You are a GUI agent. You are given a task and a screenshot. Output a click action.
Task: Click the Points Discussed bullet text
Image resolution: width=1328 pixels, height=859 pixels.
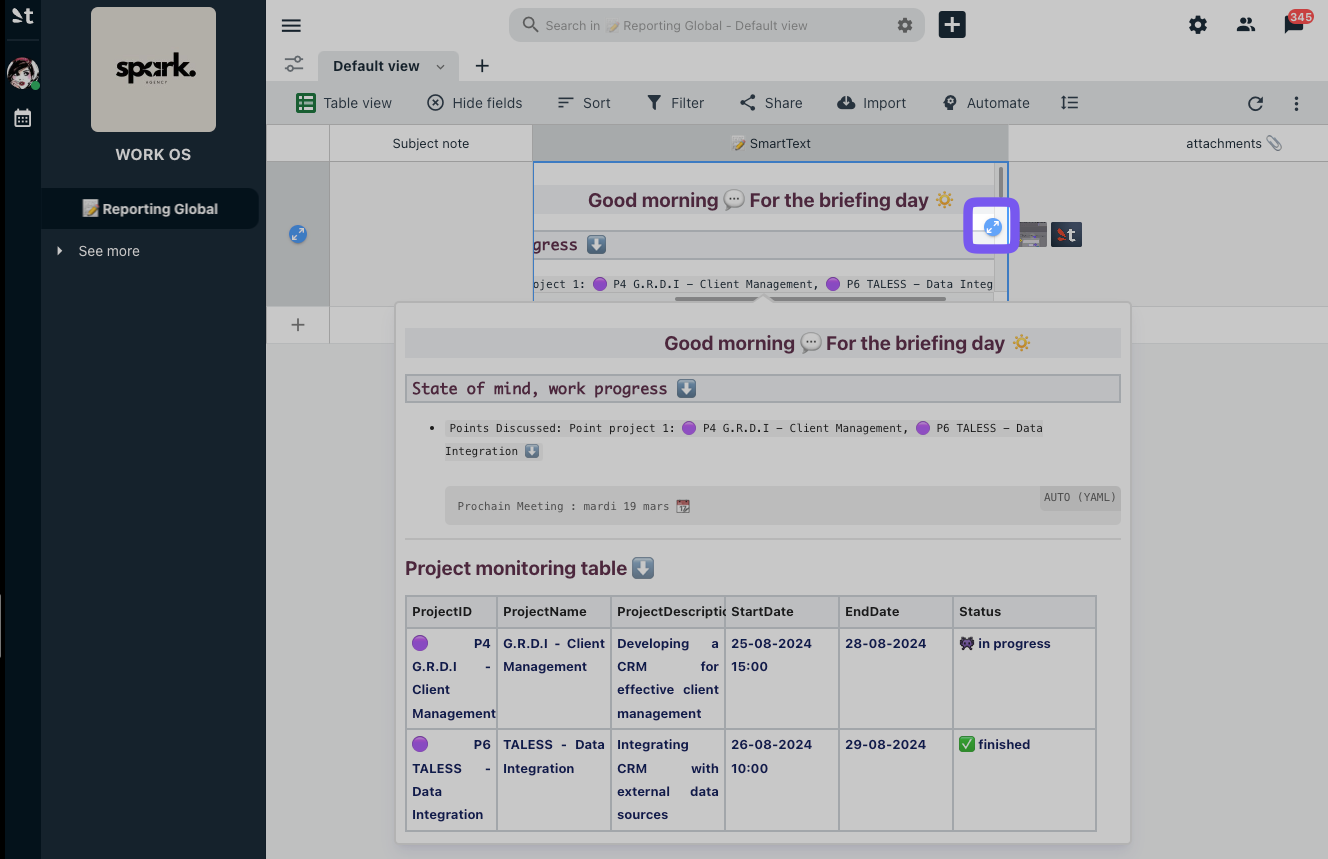[744, 439]
